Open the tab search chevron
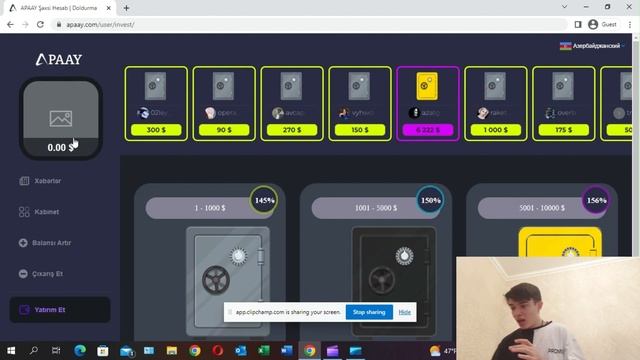This screenshot has height=360, width=640. click(x=564, y=7)
